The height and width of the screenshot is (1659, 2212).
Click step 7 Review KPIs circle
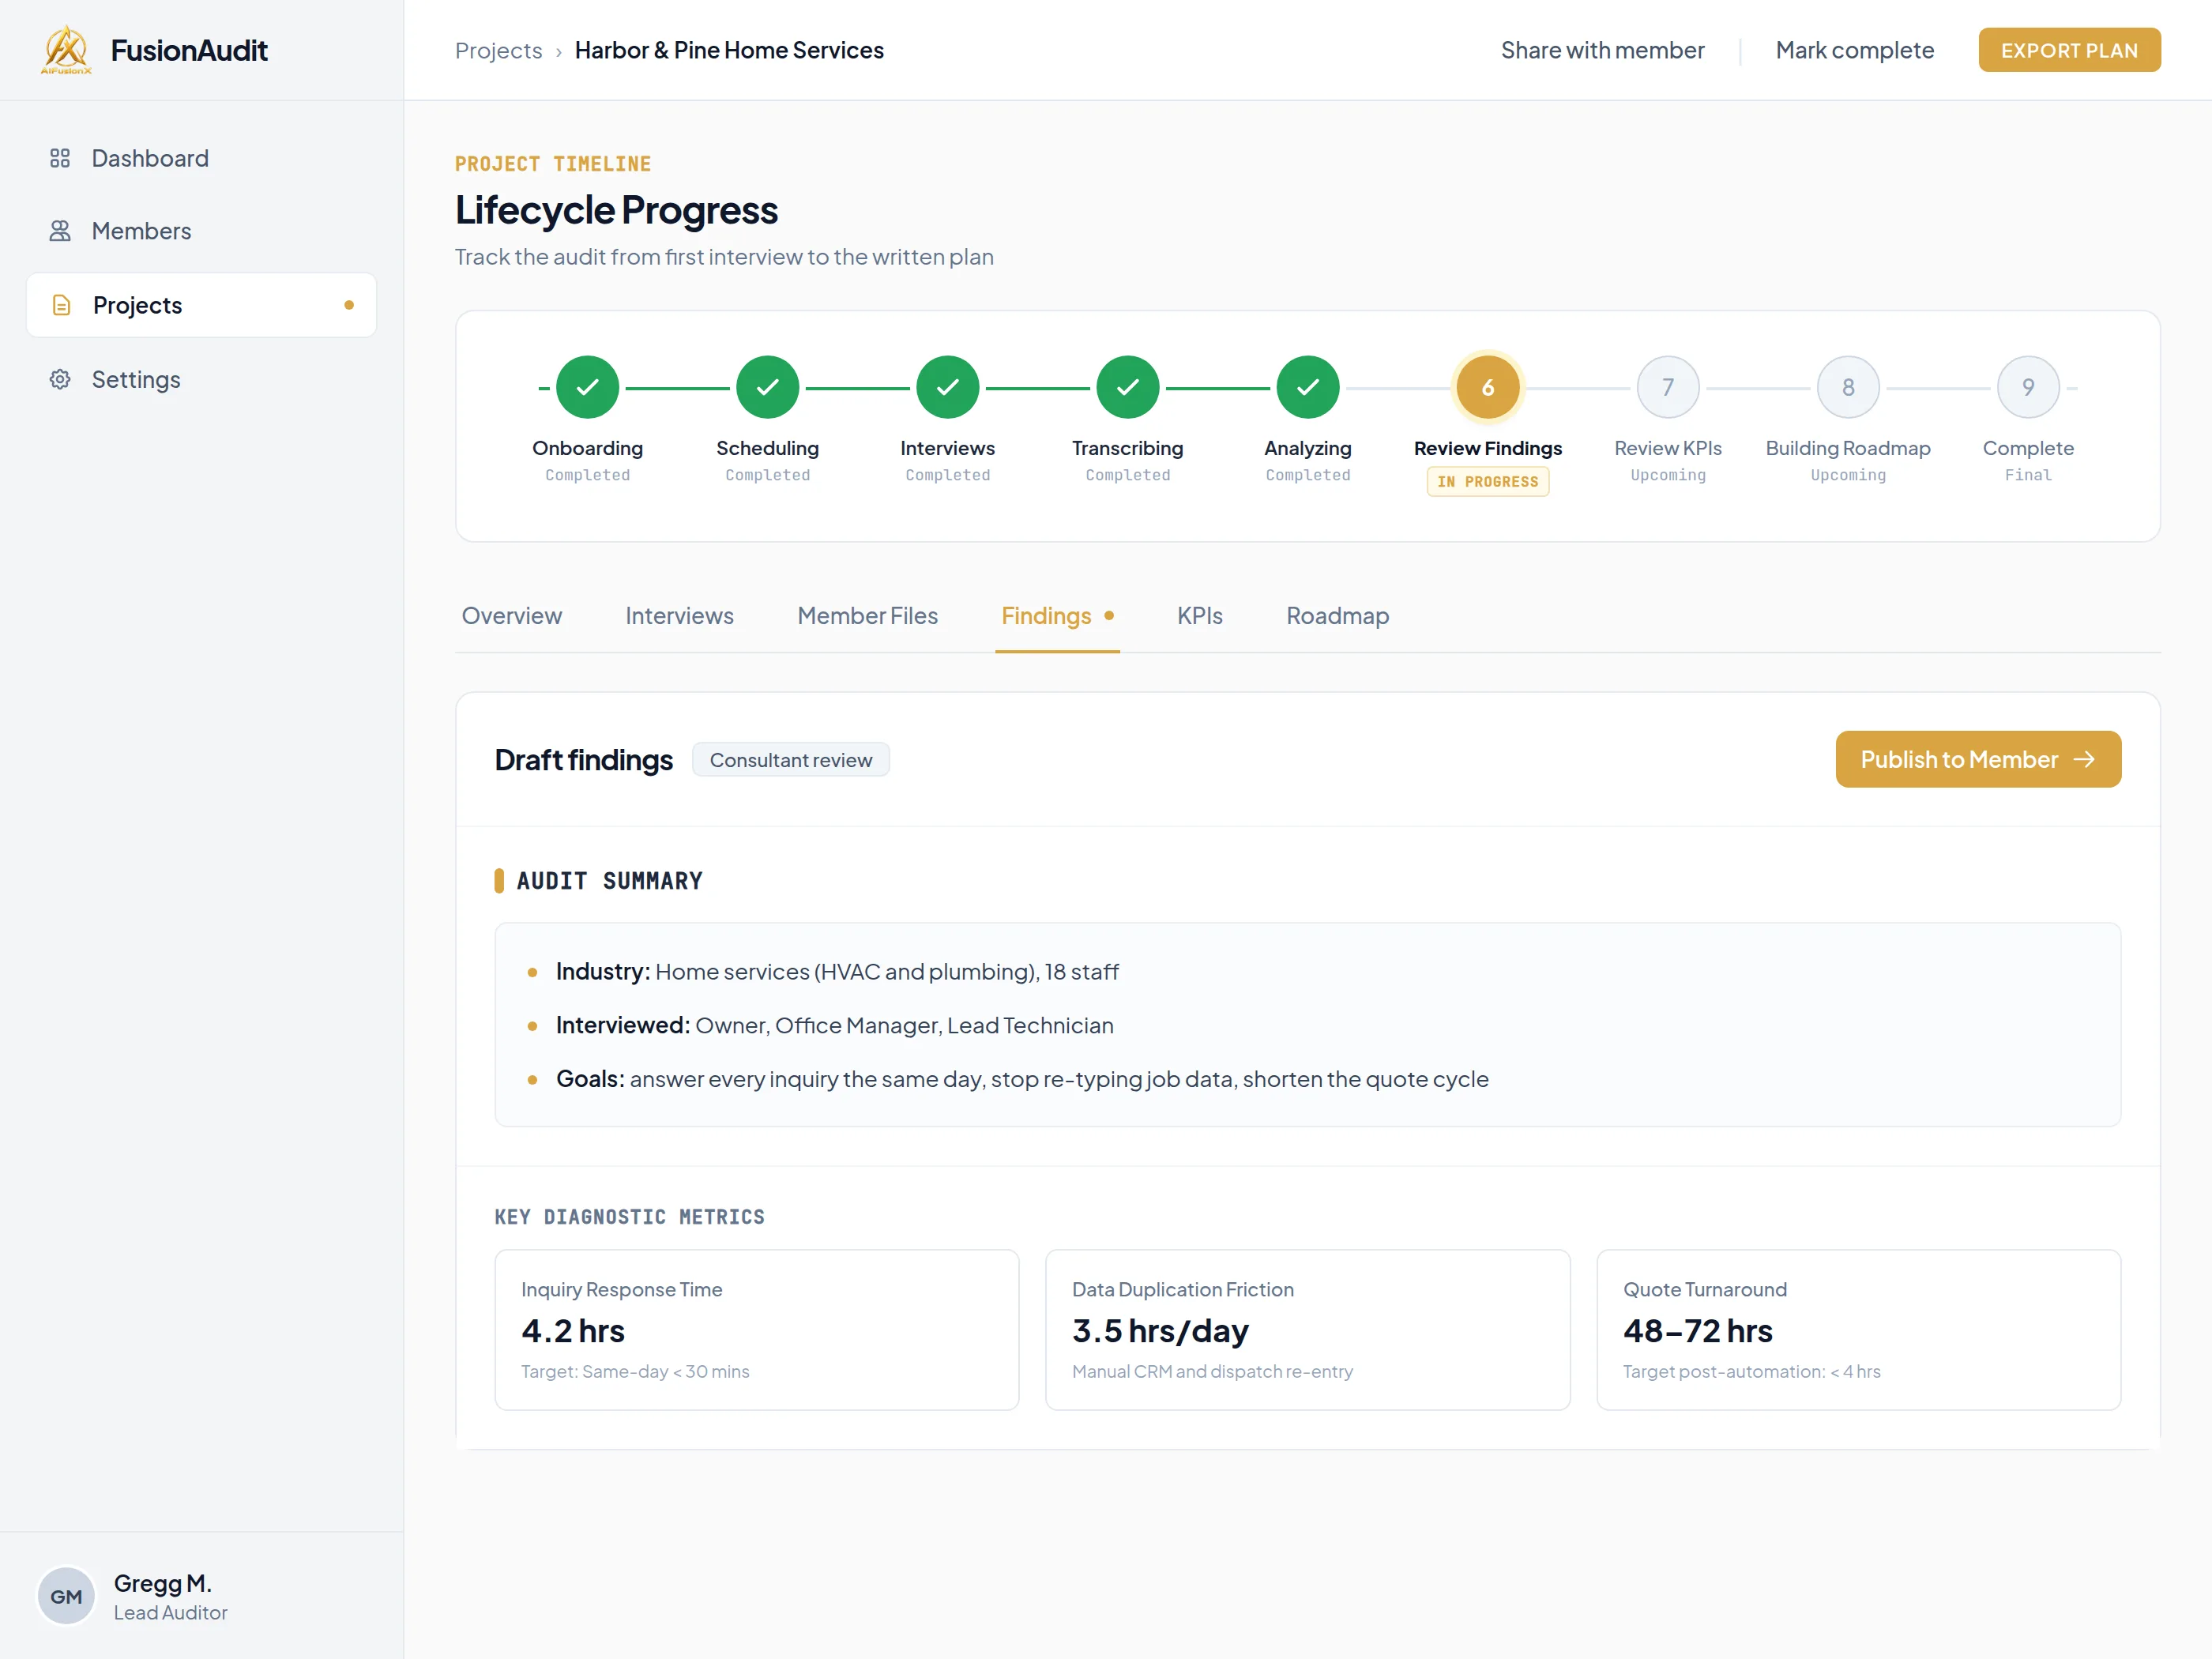(x=1667, y=387)
